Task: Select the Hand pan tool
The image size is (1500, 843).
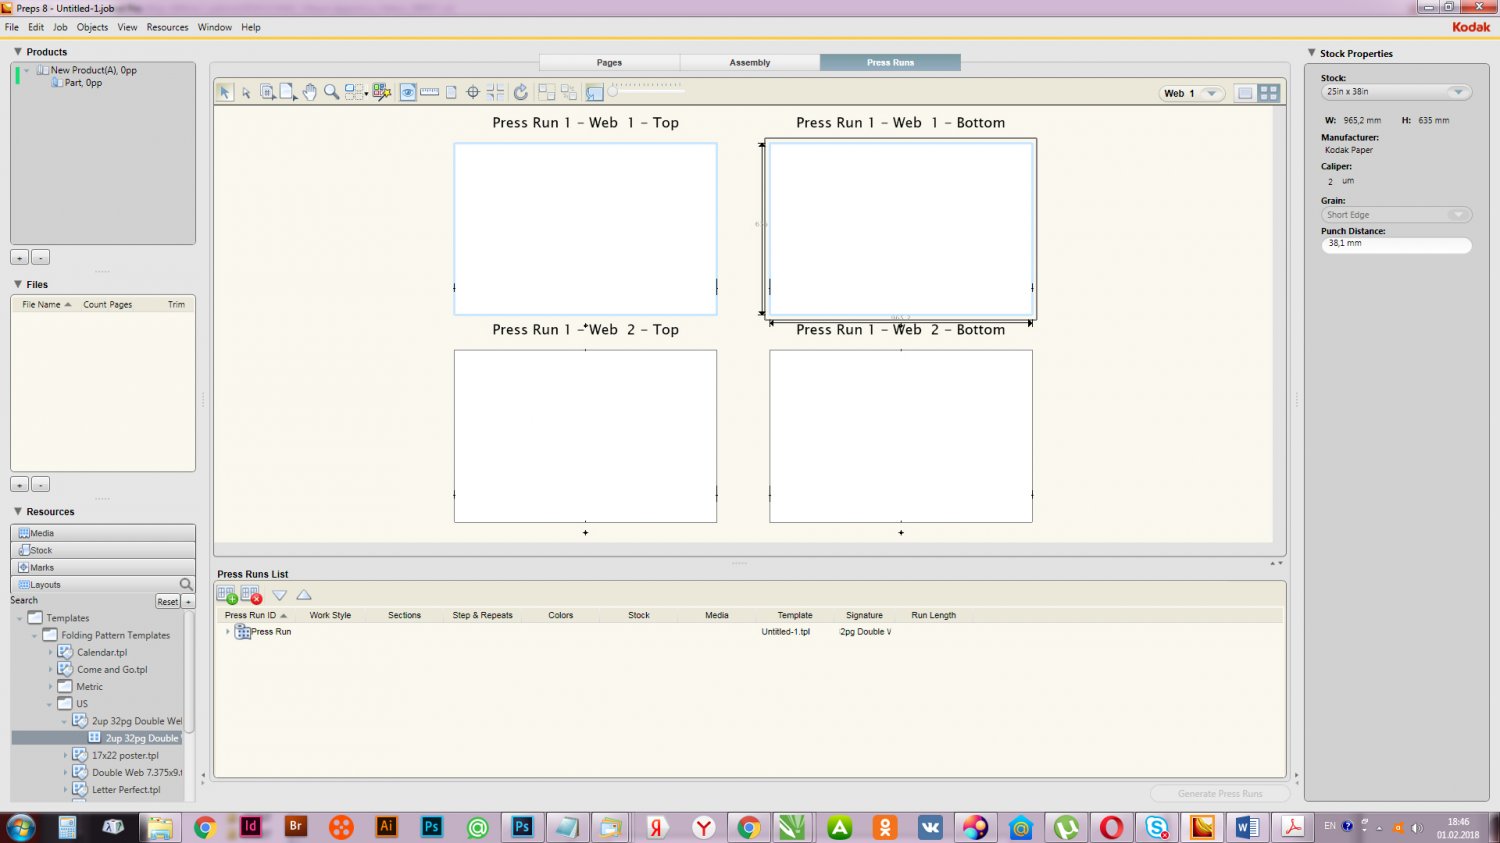Action: pyautogui.click(x=310, y=92)
